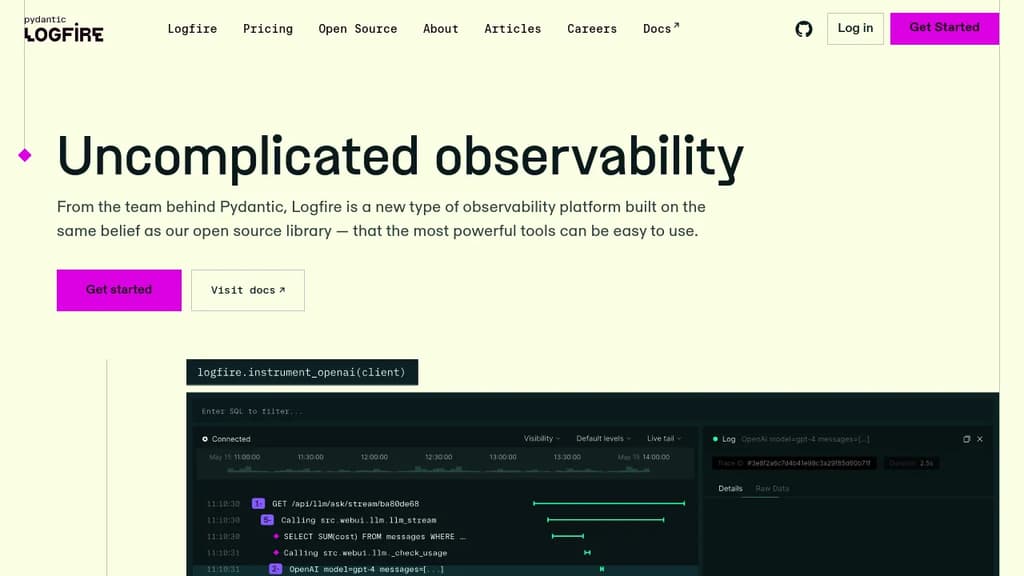This screenshot has height=576, width=1024.
Task: Click the Logfire flame logo
Action: 63,31
